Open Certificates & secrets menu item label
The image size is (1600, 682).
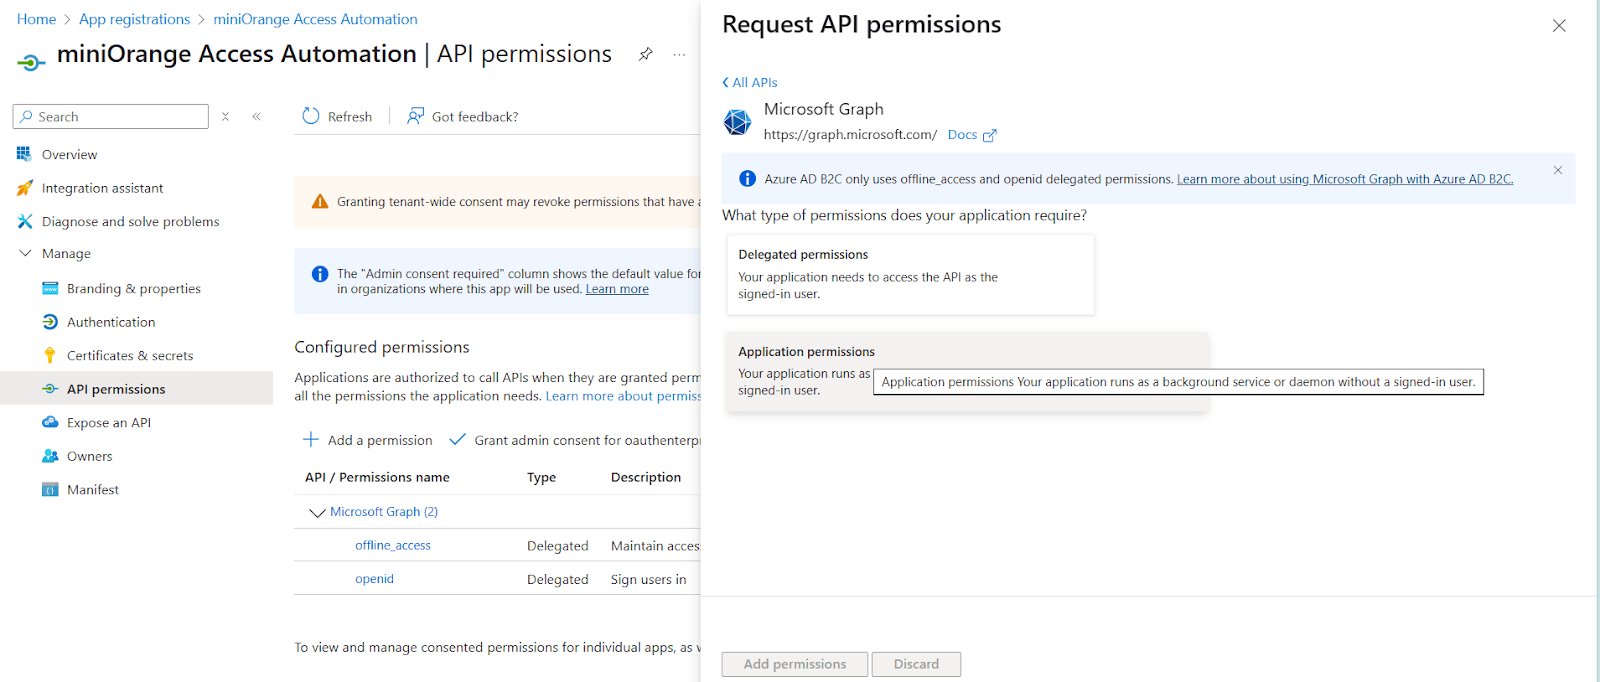(x=130, y=355)
